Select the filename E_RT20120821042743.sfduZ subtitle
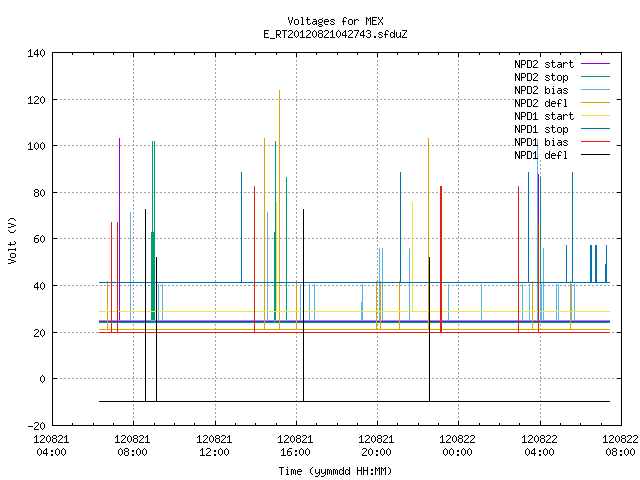Image resolution: width=640 pixels, height=480 pixels. click(335, 34)
